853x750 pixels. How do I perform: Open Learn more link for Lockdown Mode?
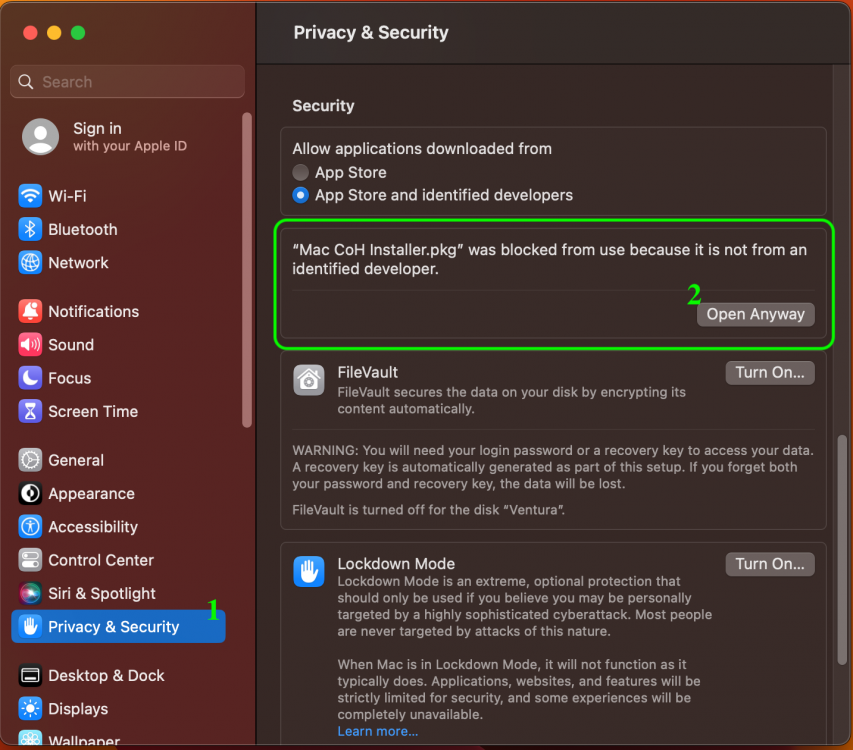point(378,731)
